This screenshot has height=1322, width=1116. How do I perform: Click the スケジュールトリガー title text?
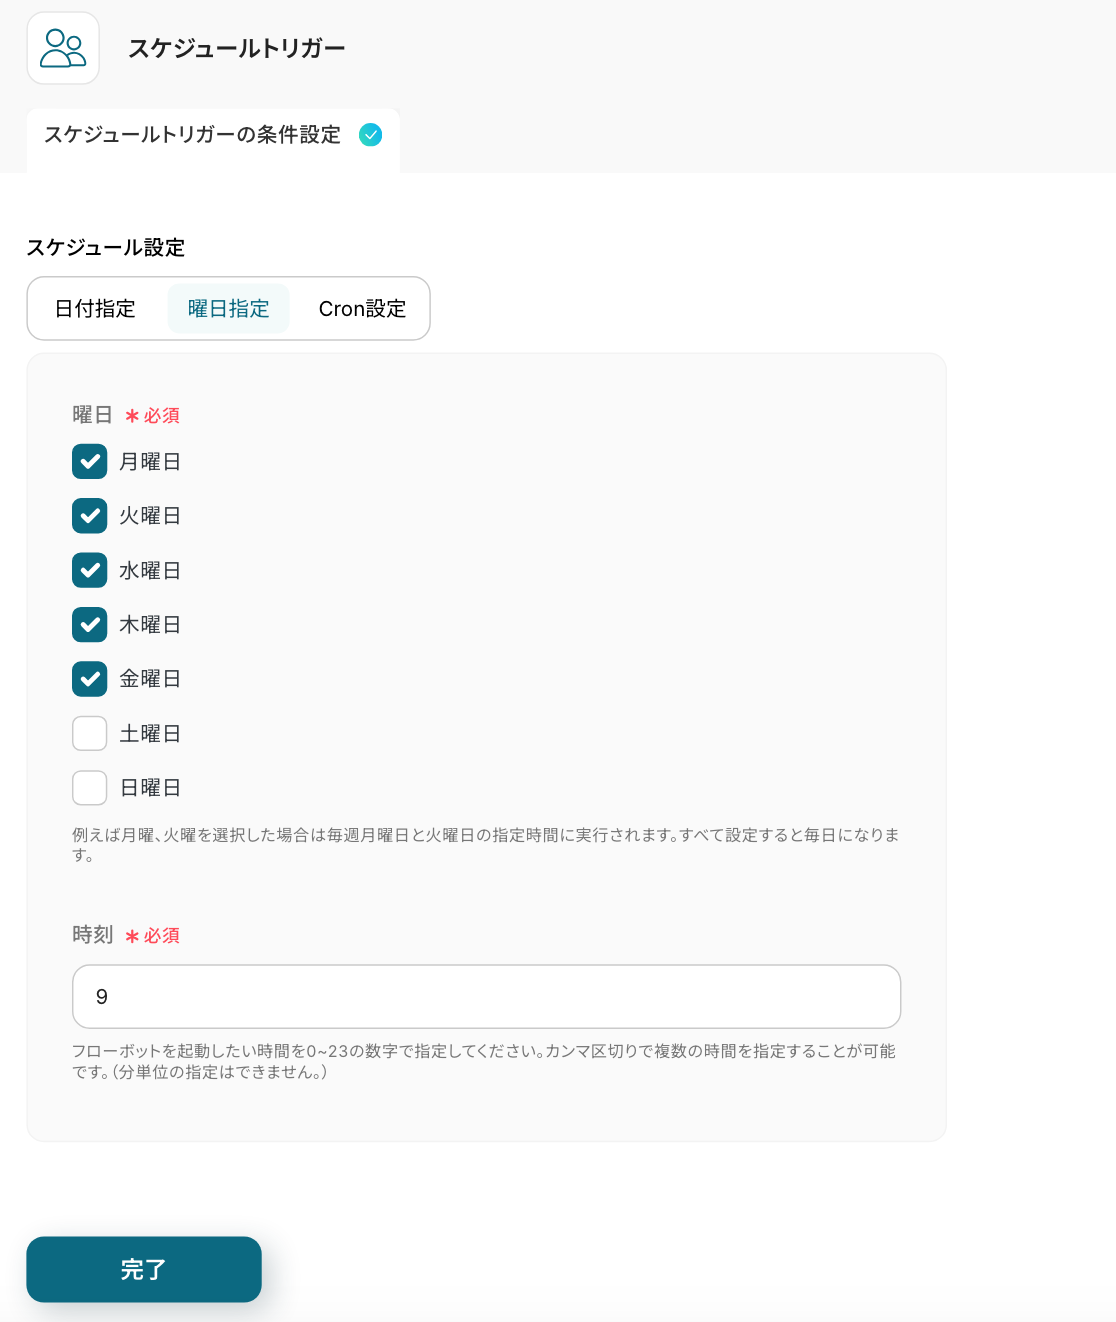(237, 48)
